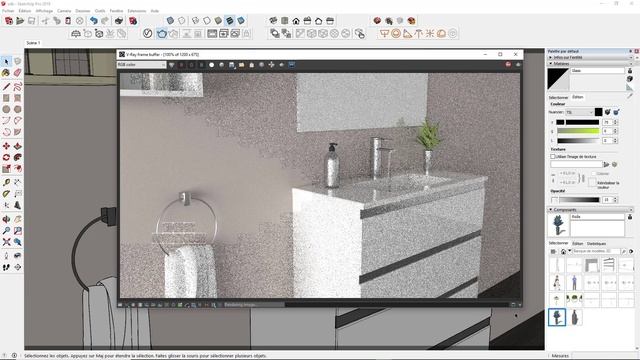Viewport: 640px width, 360px height.
Task: Click the Open file folder icon
Action: (20, 21)
